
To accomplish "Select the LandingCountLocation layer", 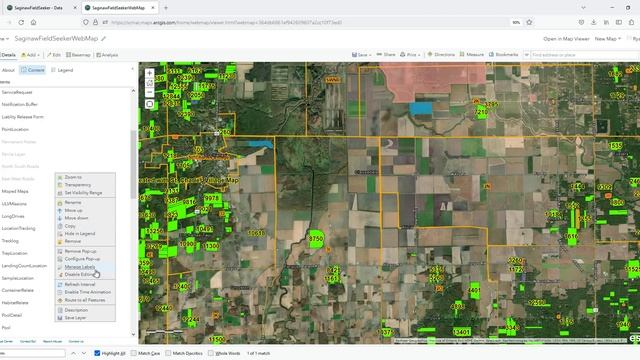I will tap(24, 266).
